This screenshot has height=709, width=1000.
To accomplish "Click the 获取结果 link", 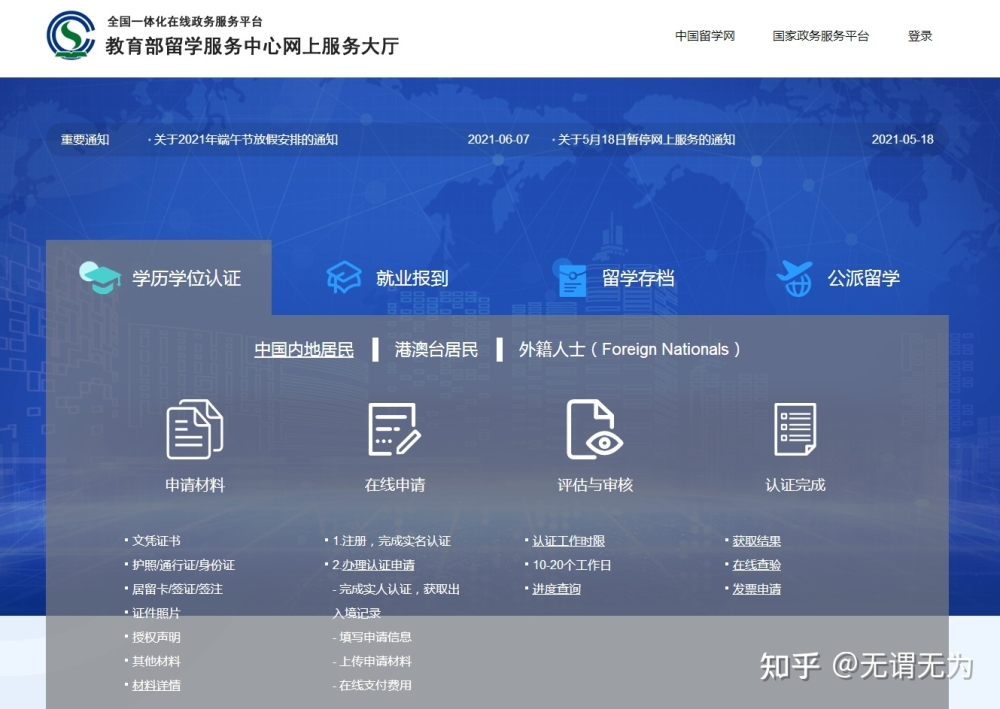I will (x=756, y=541).
